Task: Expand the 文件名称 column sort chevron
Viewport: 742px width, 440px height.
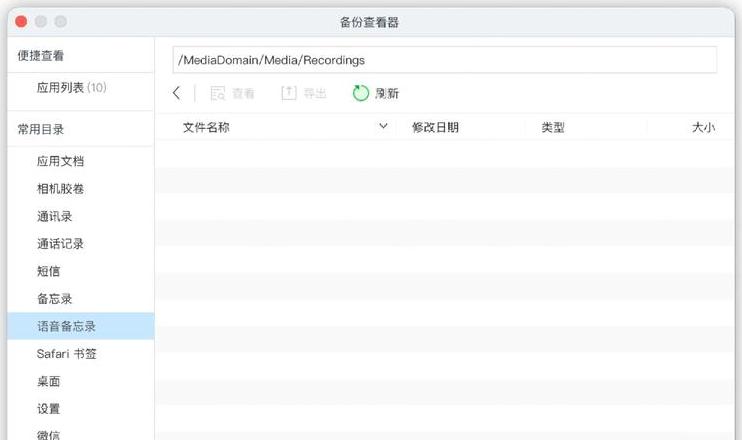Action: click(x=383, y=126)
